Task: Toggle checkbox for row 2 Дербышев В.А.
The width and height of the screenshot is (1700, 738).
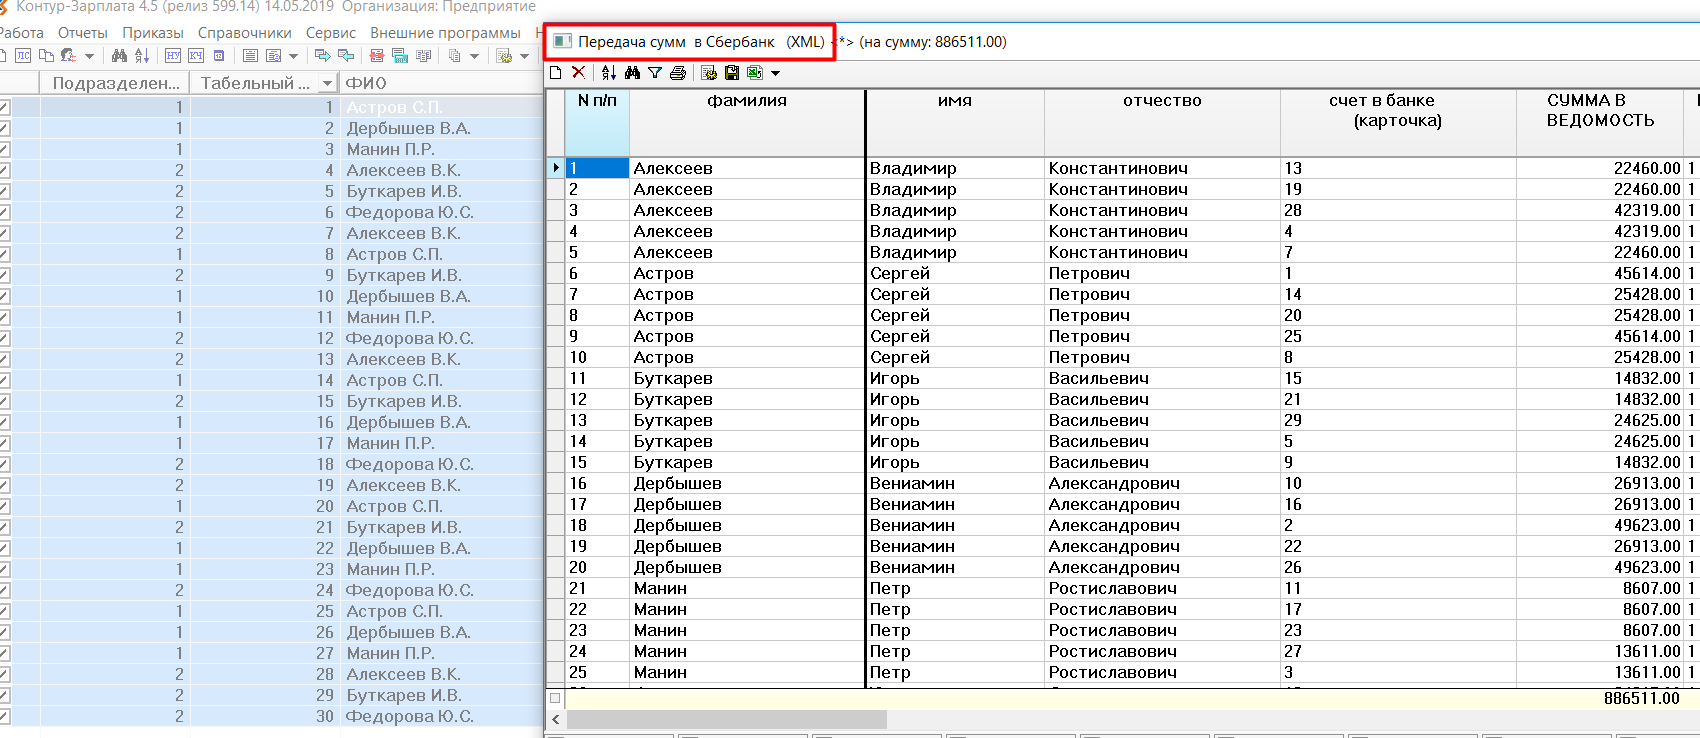Action: (x=4, y=128)
